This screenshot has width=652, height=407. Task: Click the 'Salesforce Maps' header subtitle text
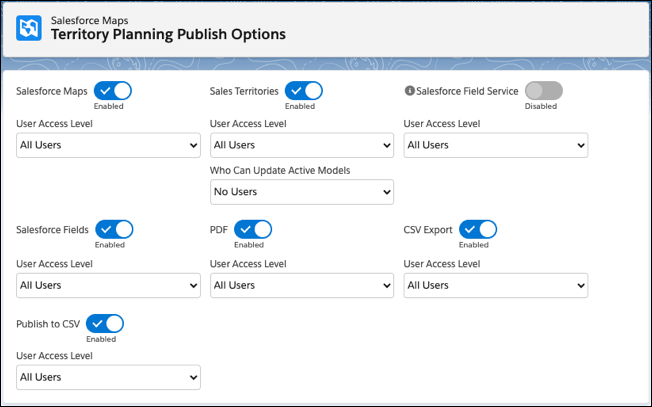coord(89,20)
